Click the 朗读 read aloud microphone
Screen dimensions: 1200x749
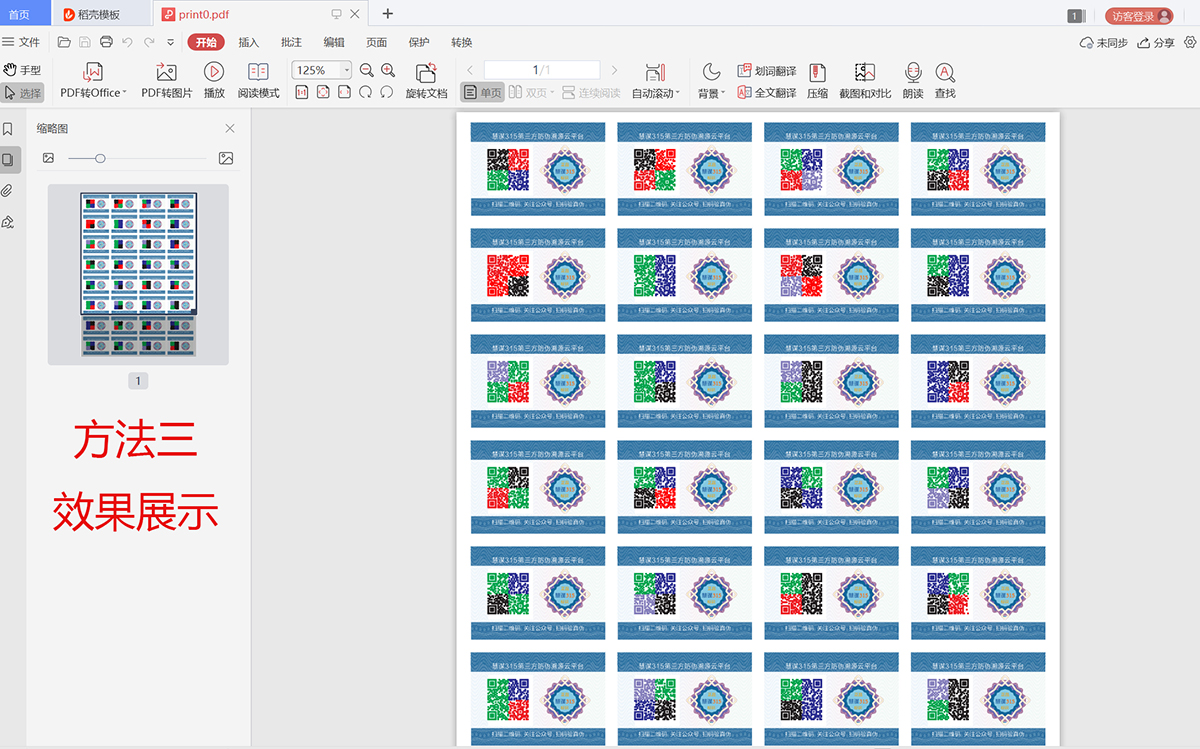click(x=913, y=81)
